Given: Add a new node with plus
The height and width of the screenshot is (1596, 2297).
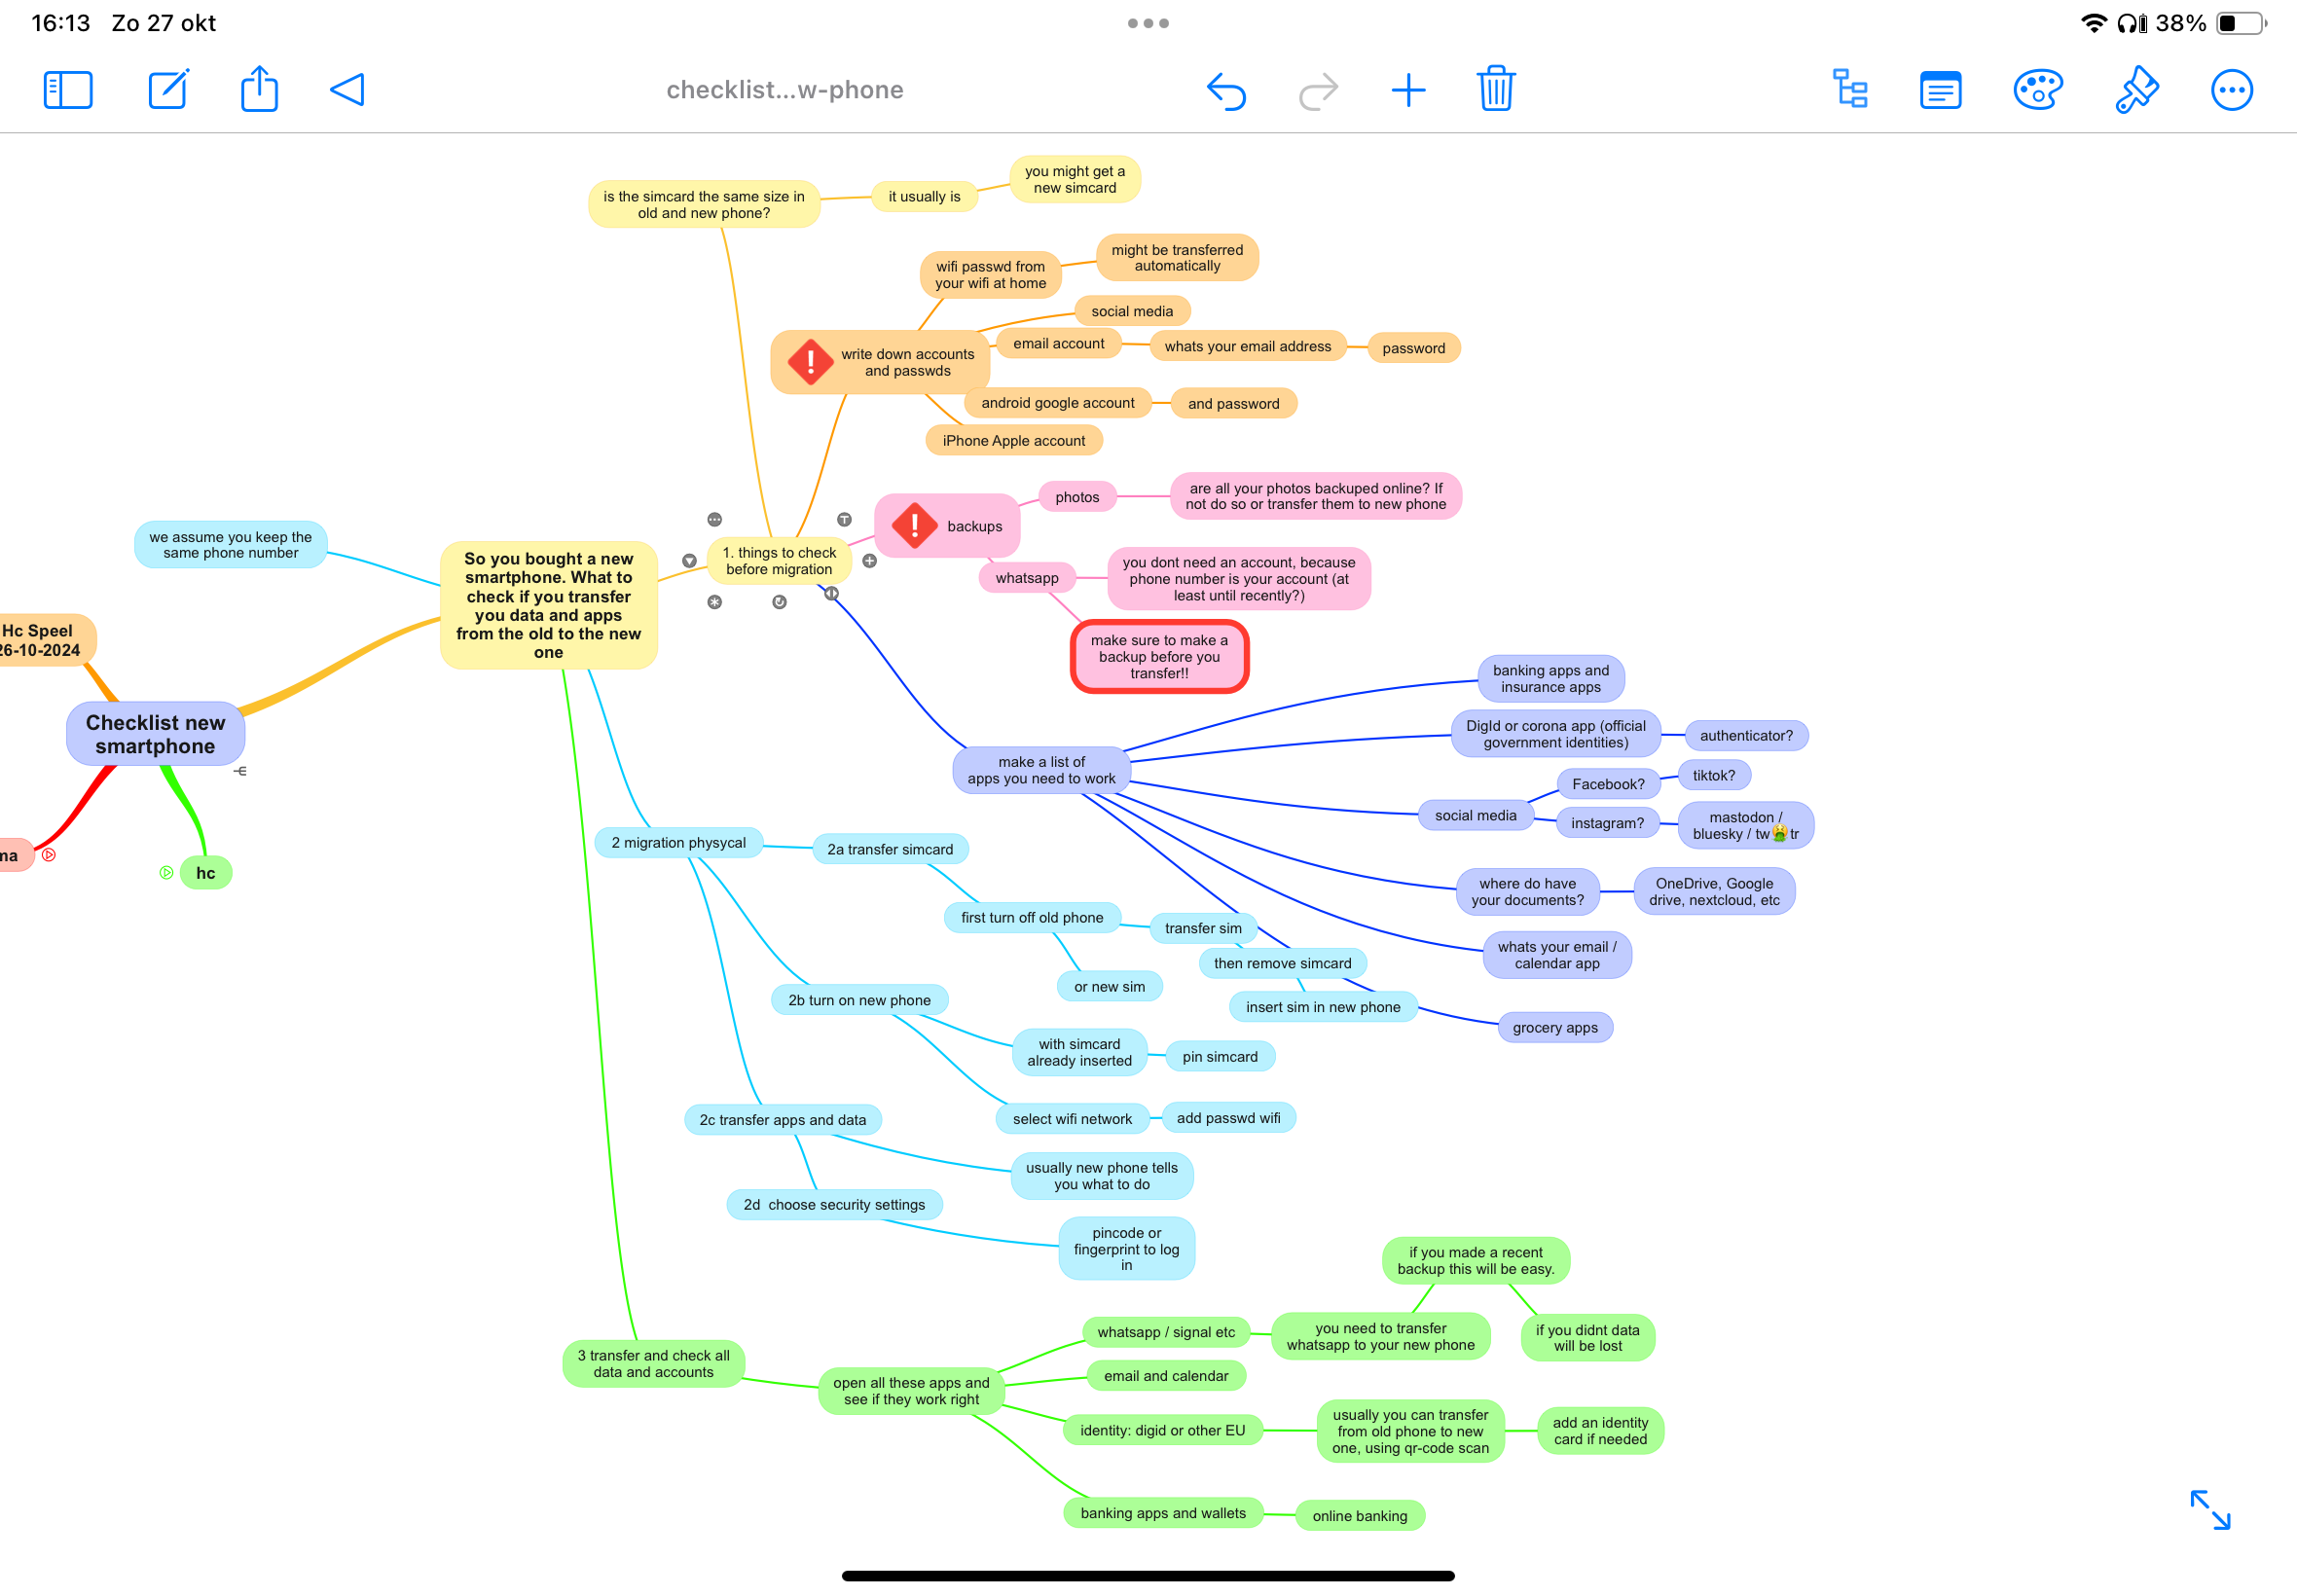Looking at the screenshot, I should click(x=1408, y=91).
